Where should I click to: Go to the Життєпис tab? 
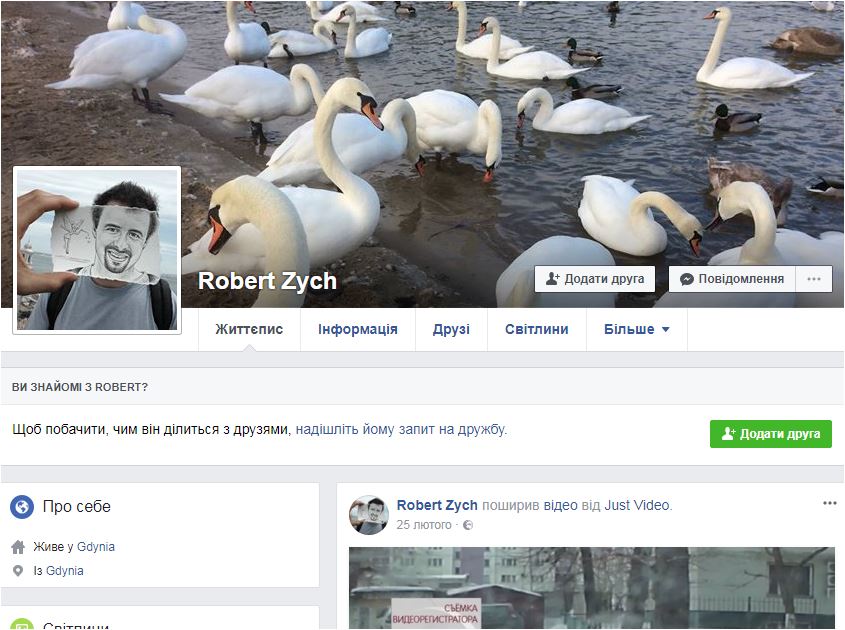coord(249,329)
